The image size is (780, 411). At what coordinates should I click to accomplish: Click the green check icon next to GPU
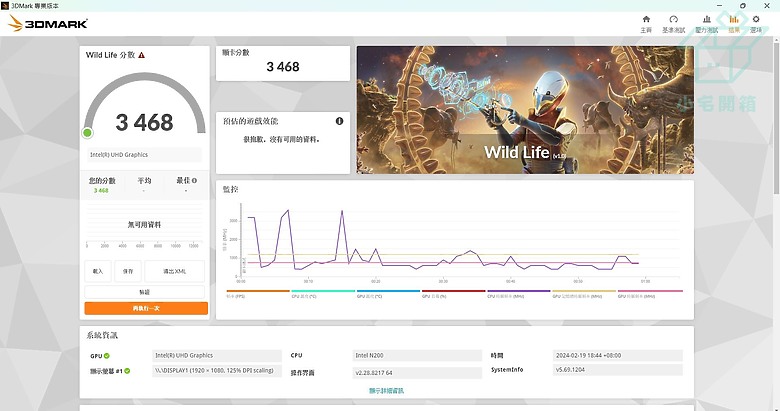(x=107, y=356)
